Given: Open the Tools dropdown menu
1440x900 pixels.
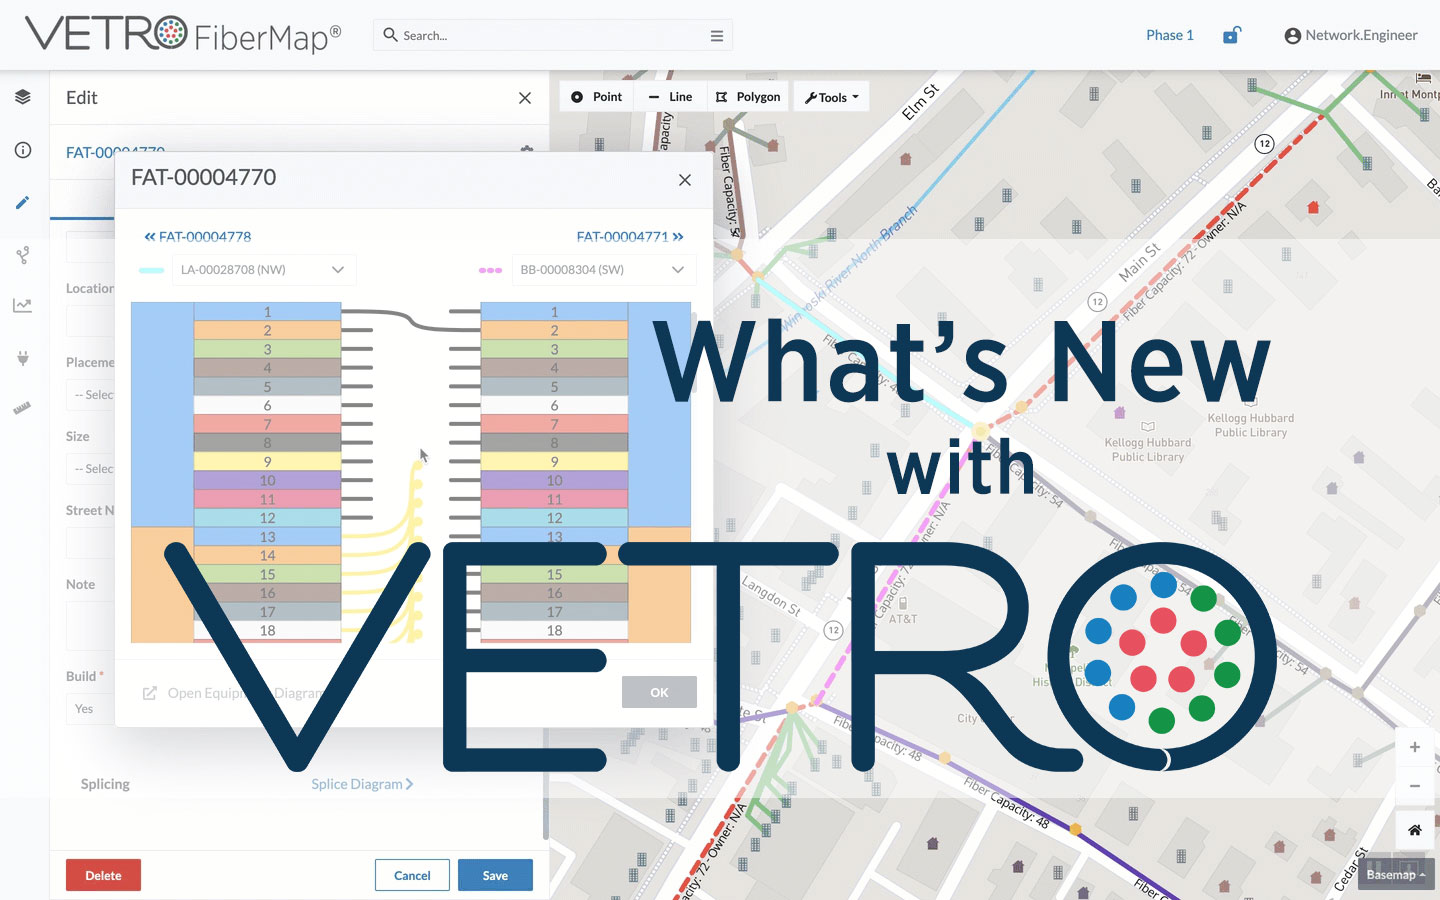Looking at the screenshot, I should 831,96.
